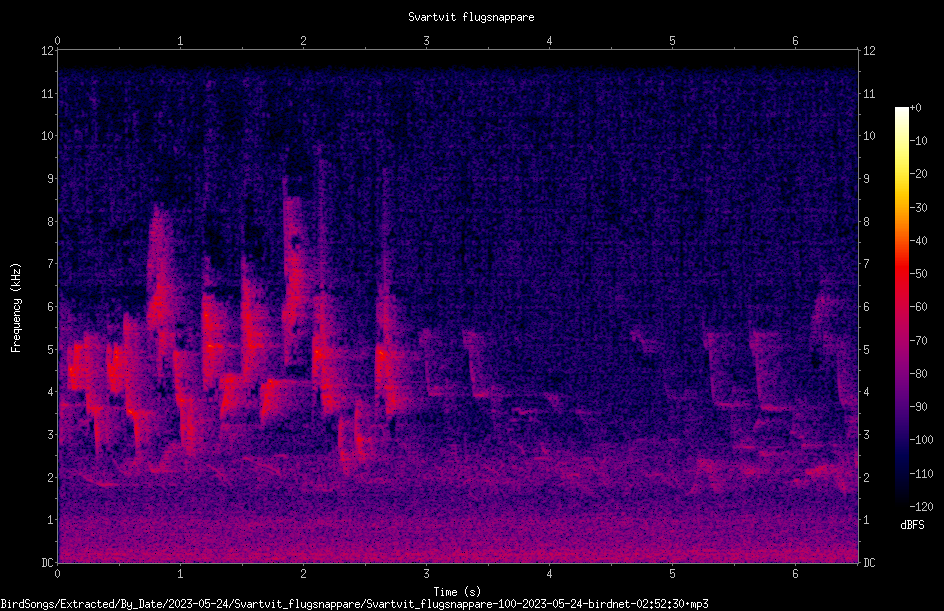Click the file path text at bottom

[x=354, y=604]
